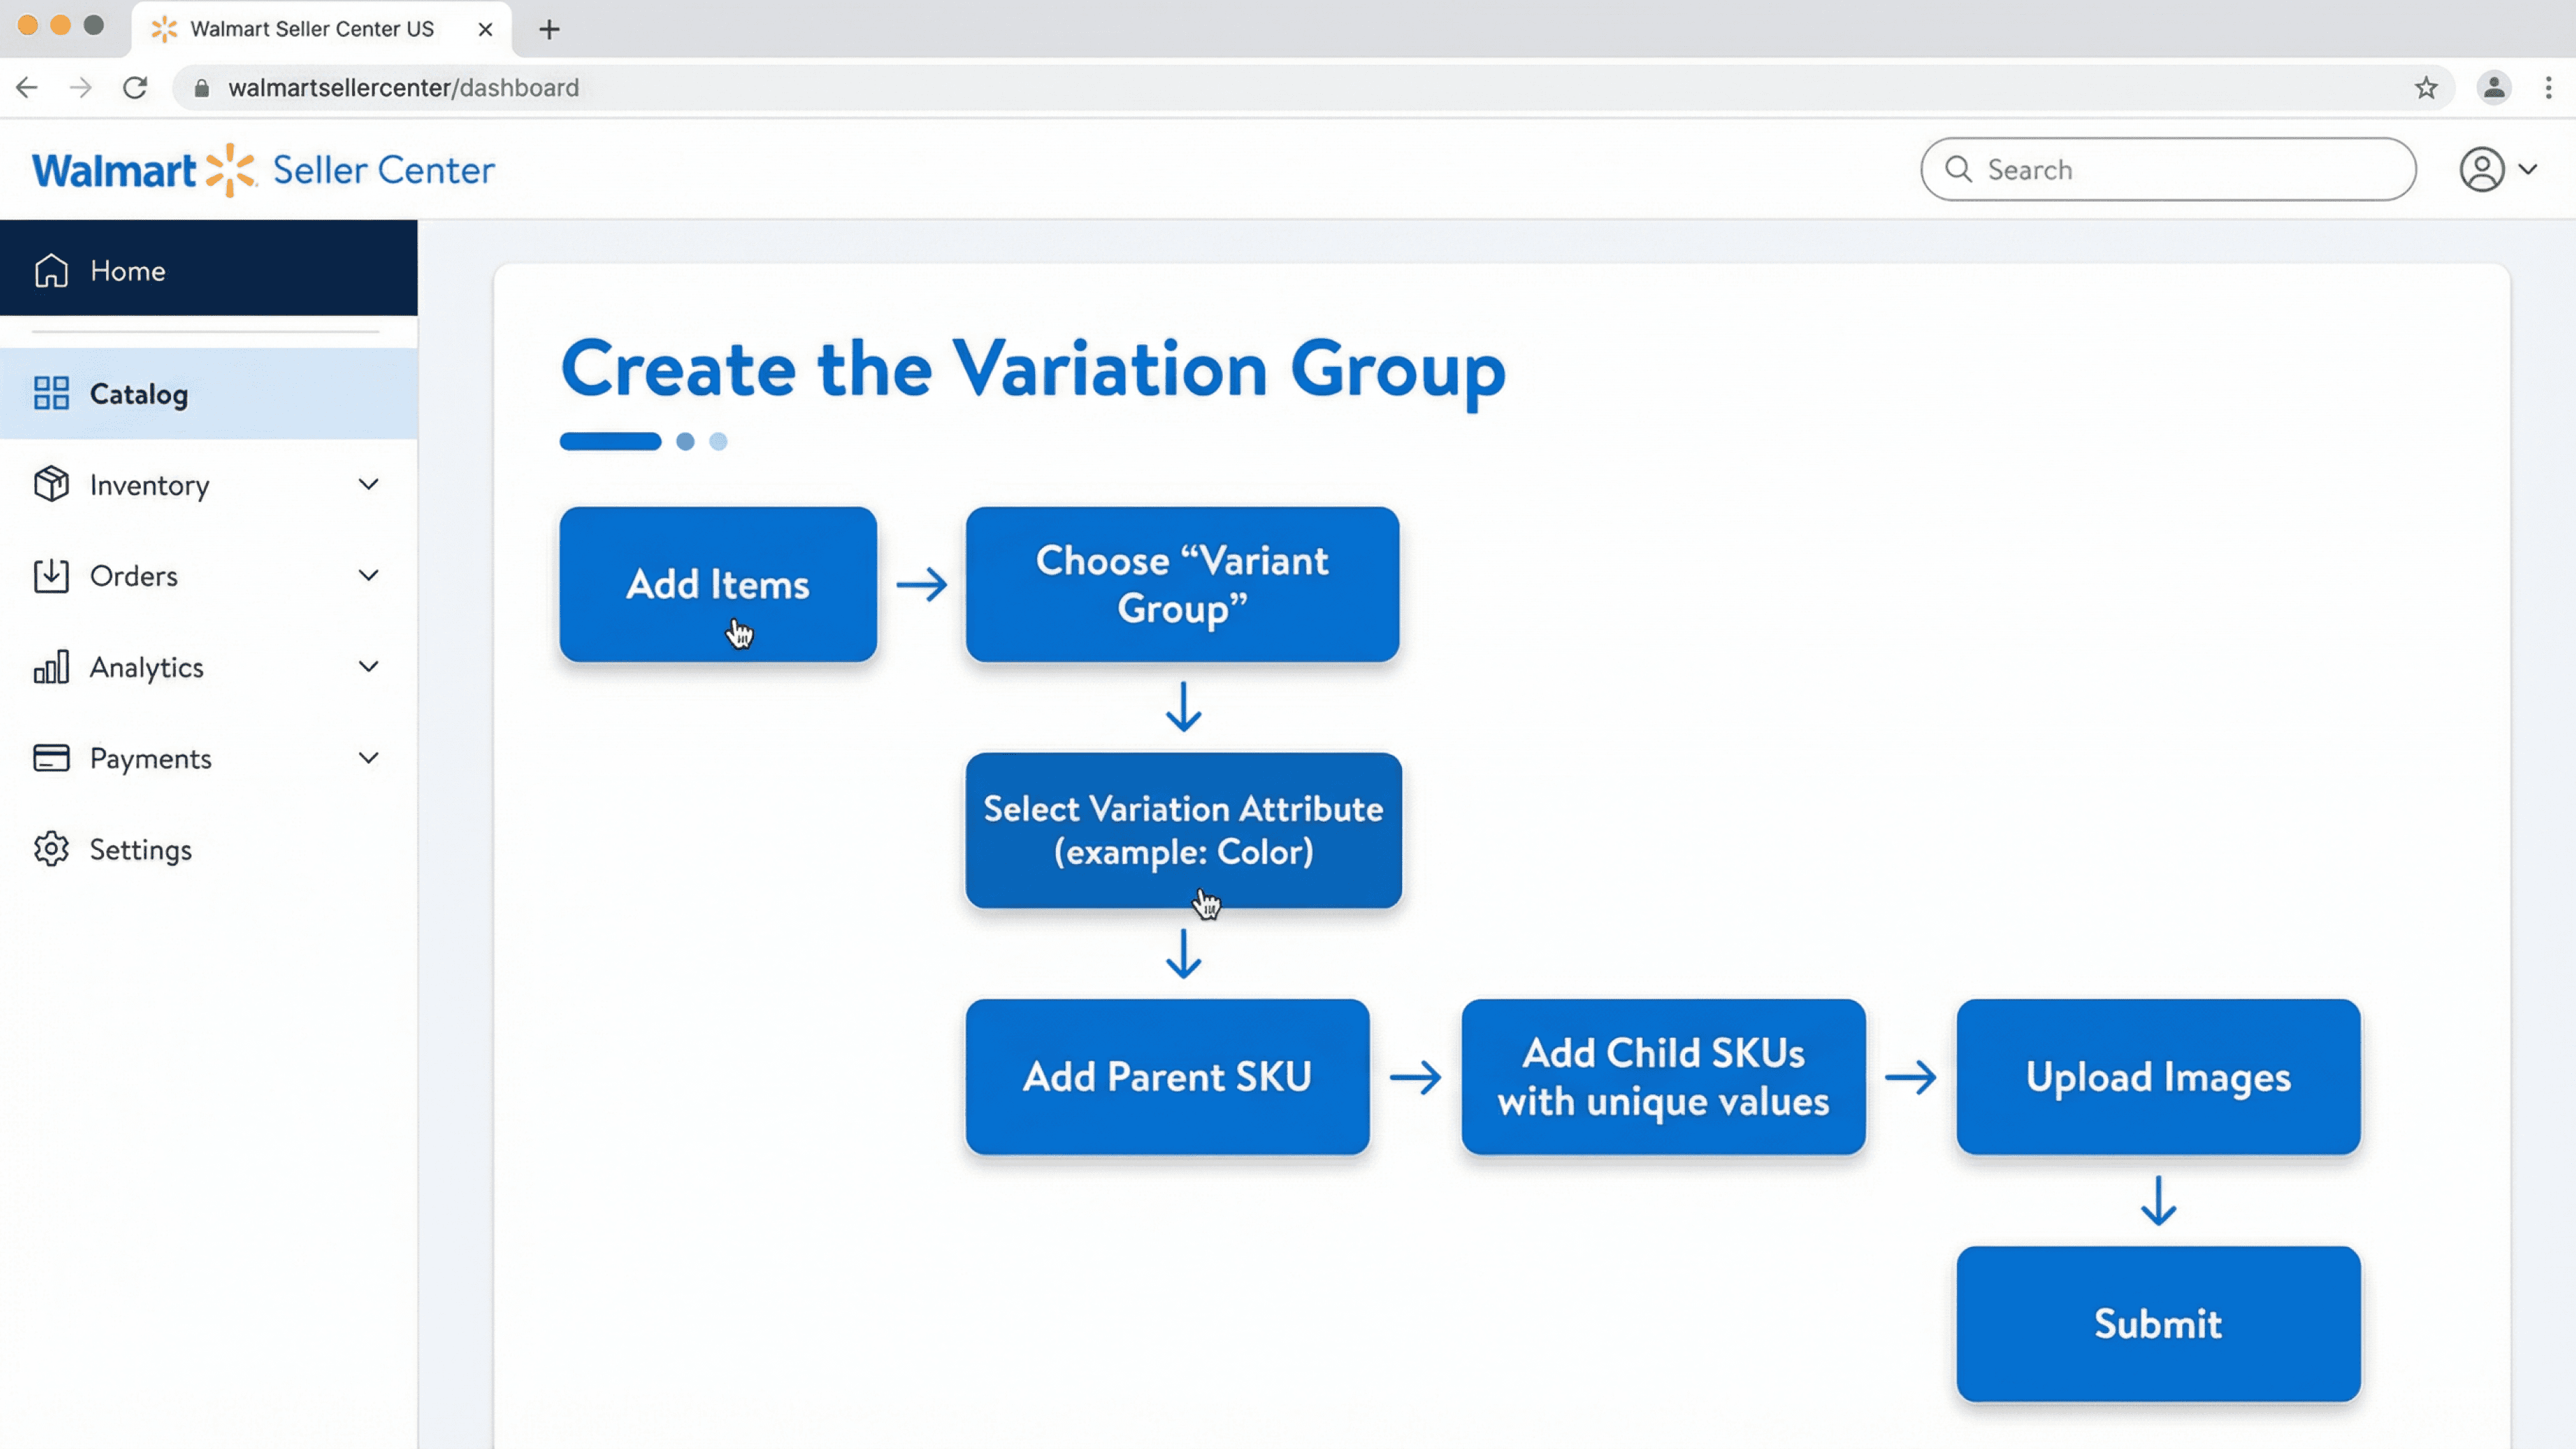Screen dimensions: 2576x1449
Task: Click the Payments credit card icon
Action: click(51, 758)
